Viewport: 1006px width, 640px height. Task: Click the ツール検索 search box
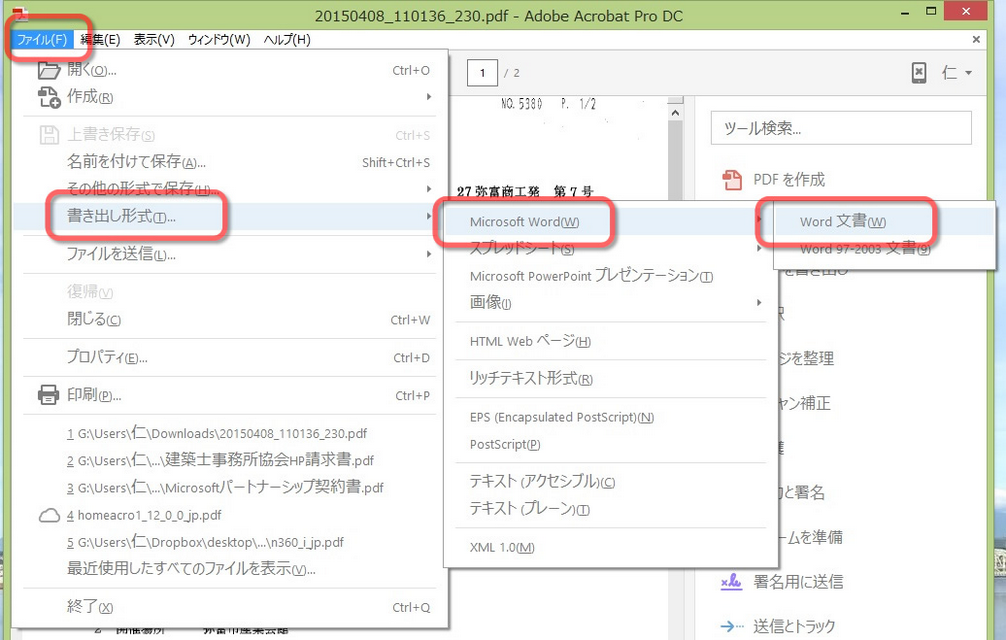pyautogui.click(x=841, y=128)
